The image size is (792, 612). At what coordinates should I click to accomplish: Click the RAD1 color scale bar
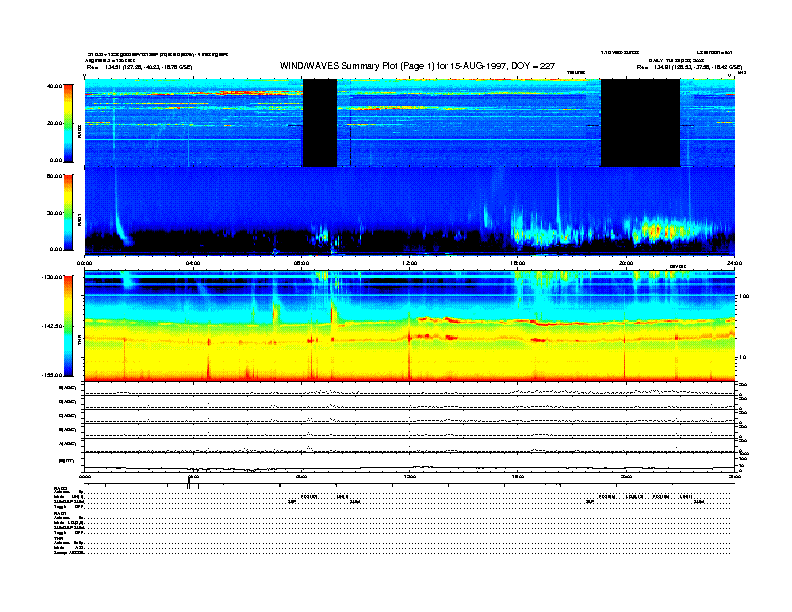(x=68, y=212)
